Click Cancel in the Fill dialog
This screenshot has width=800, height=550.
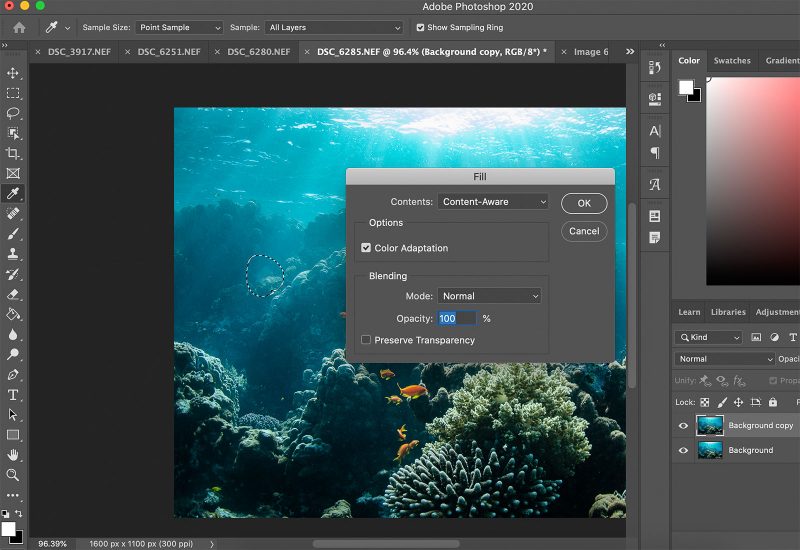[584, 231]
